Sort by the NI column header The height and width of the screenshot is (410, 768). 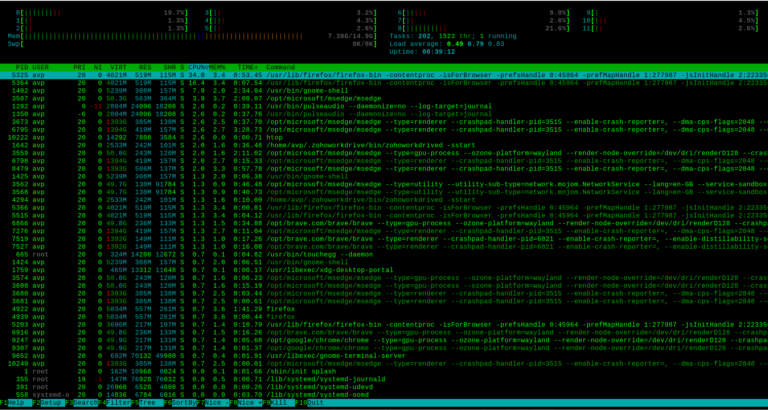click(x=98, y=67)
